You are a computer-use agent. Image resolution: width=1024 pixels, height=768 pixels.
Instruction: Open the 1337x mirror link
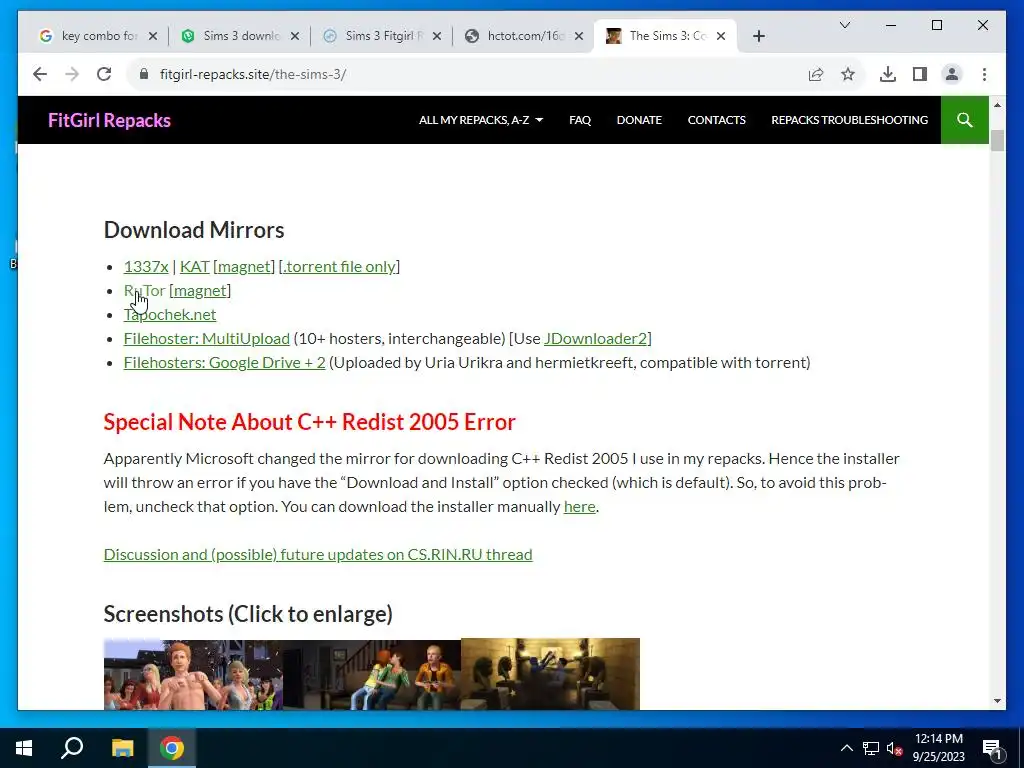click(146, 266)
